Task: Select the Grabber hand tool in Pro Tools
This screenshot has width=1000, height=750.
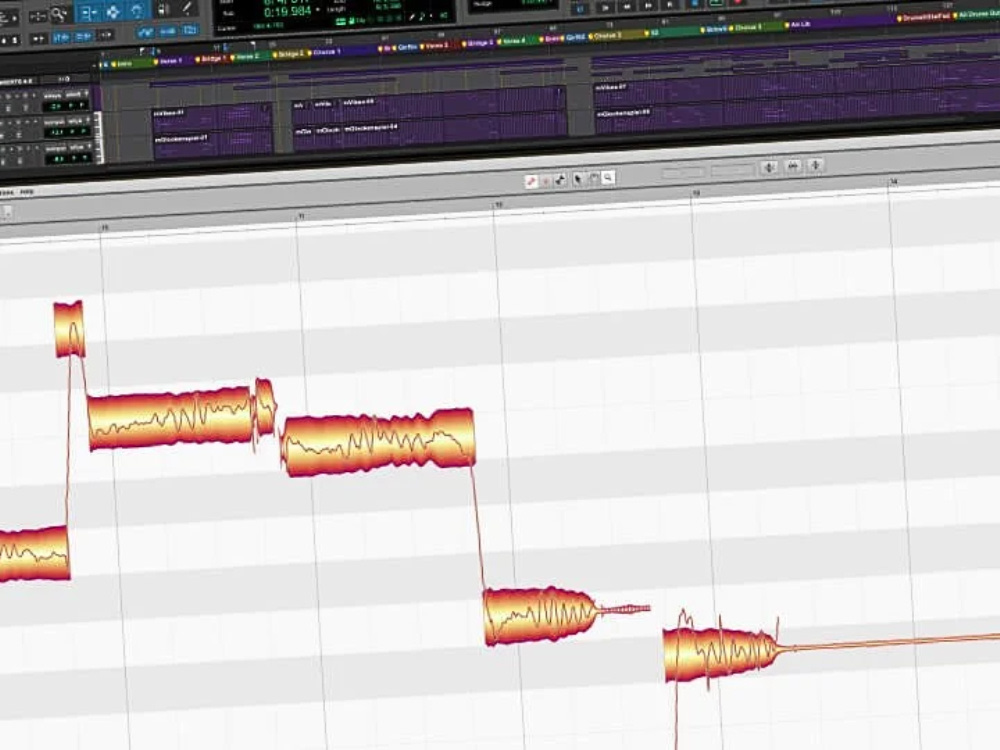Action: 136,11
